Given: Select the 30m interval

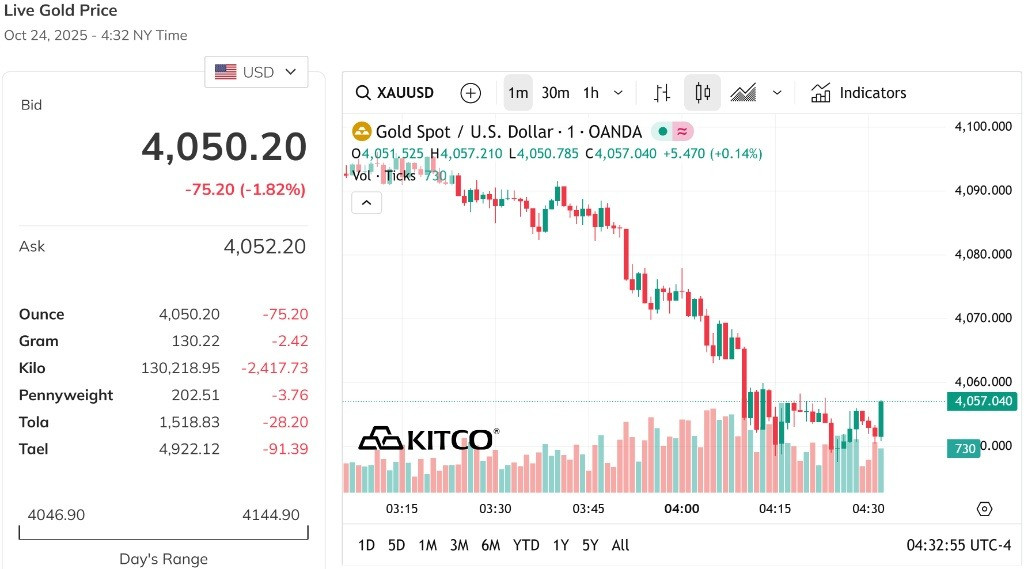Looking at the screenshot, I should click(555, 93).
